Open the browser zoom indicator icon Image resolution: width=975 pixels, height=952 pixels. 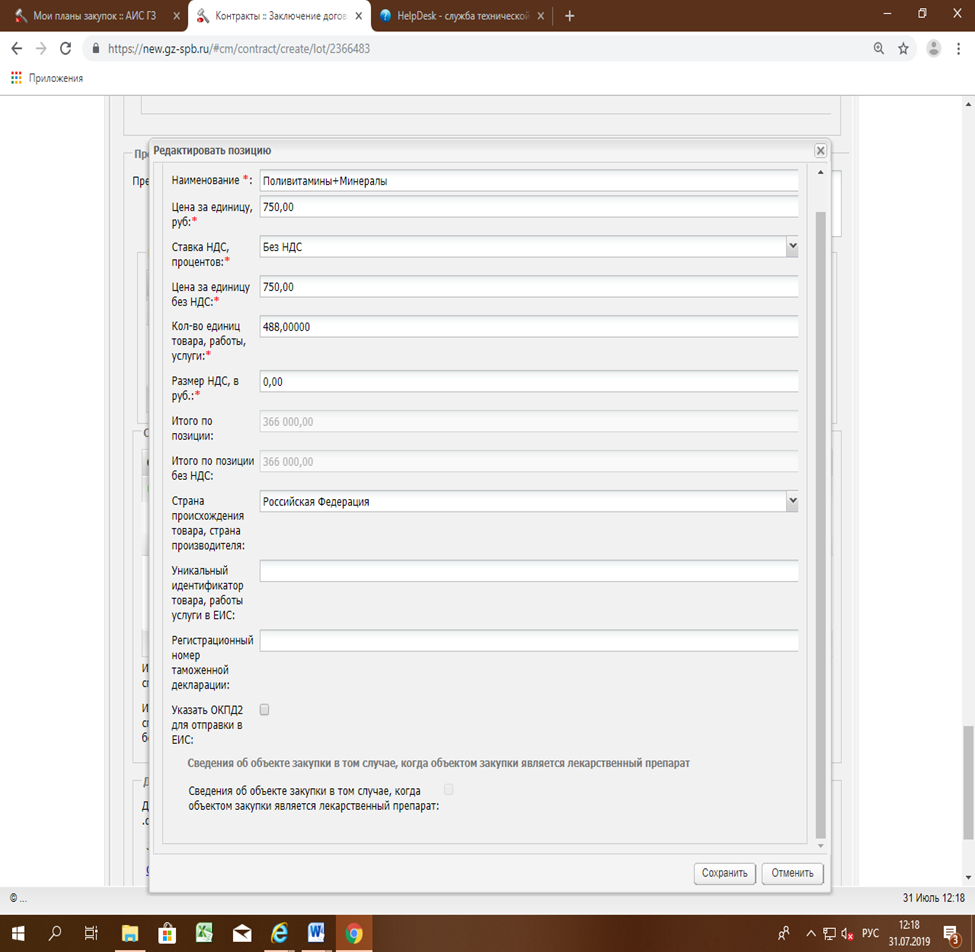coord(879,49)
